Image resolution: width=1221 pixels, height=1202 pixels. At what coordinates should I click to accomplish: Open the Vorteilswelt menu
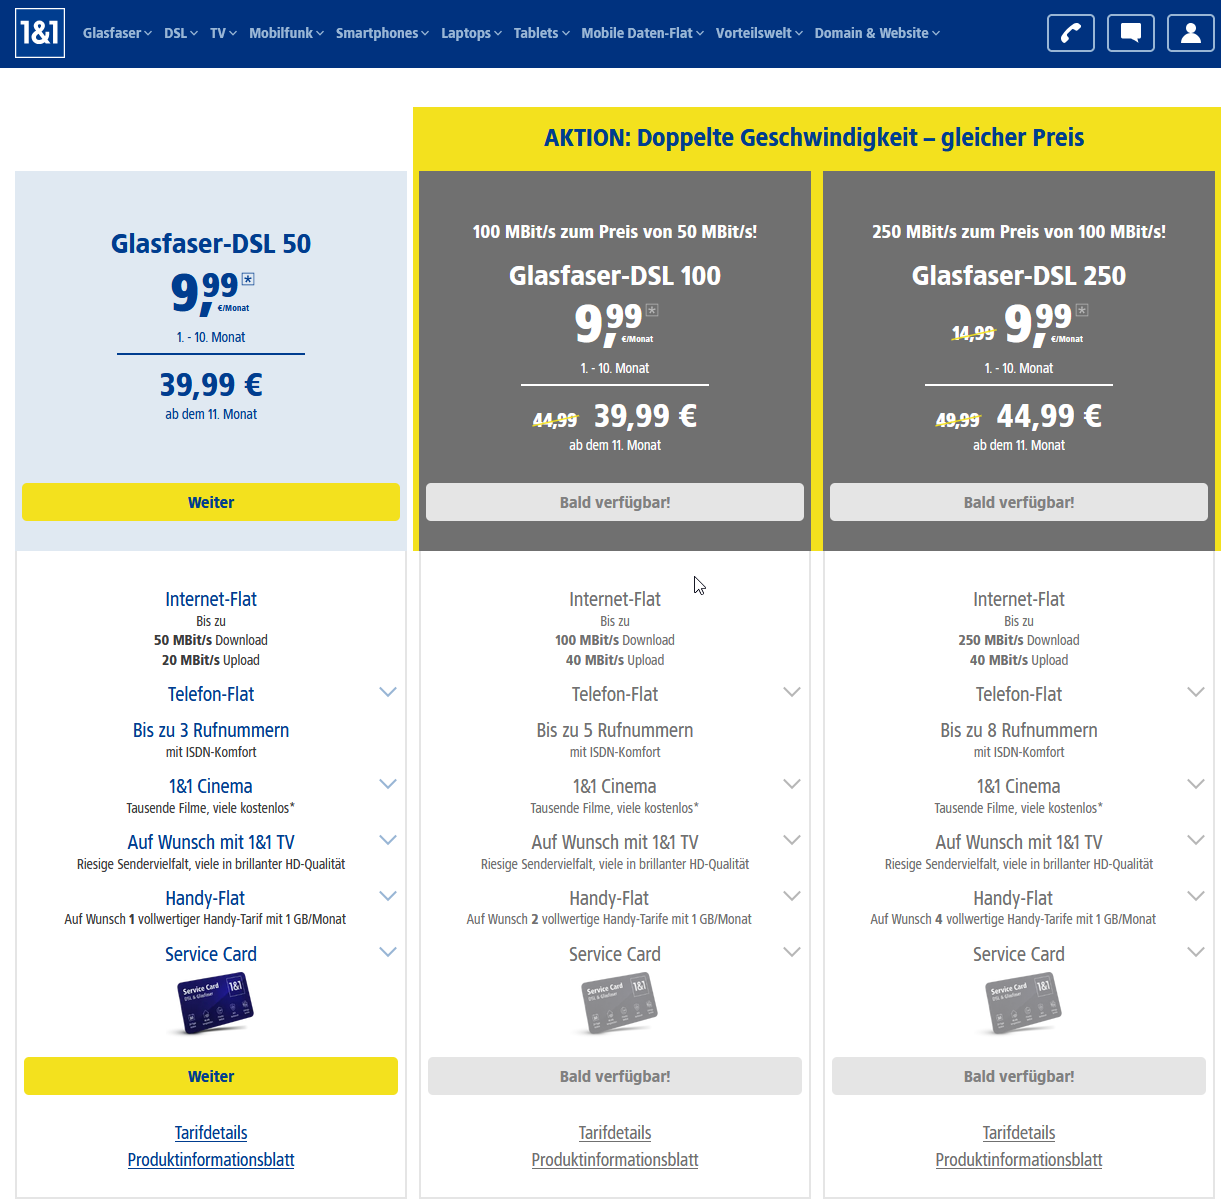tap(759, 33)
